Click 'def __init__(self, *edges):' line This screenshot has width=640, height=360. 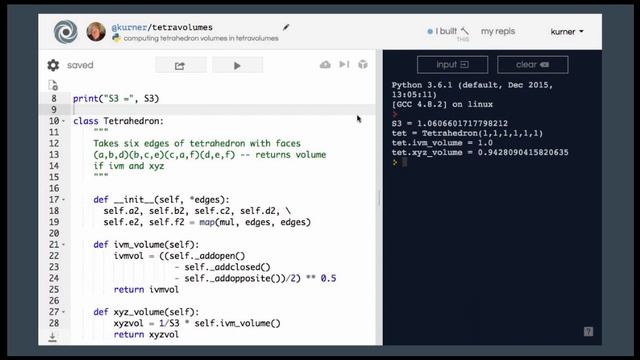pos(162,200)
